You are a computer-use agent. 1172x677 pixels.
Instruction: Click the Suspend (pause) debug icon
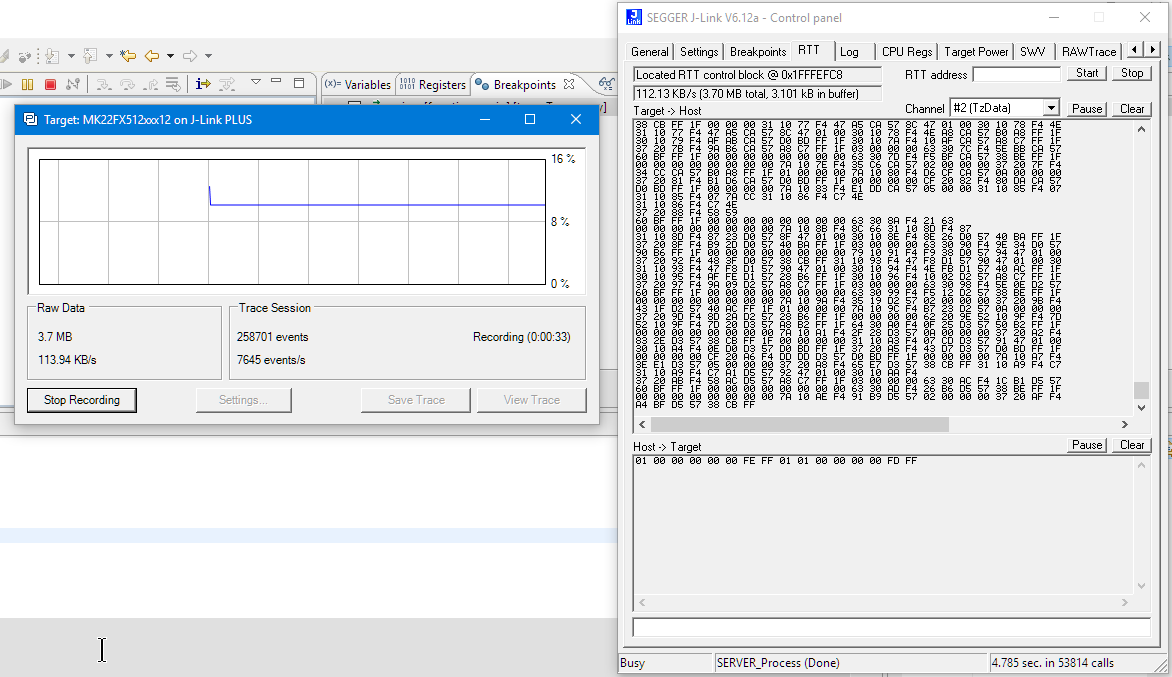tap(27, 85)
